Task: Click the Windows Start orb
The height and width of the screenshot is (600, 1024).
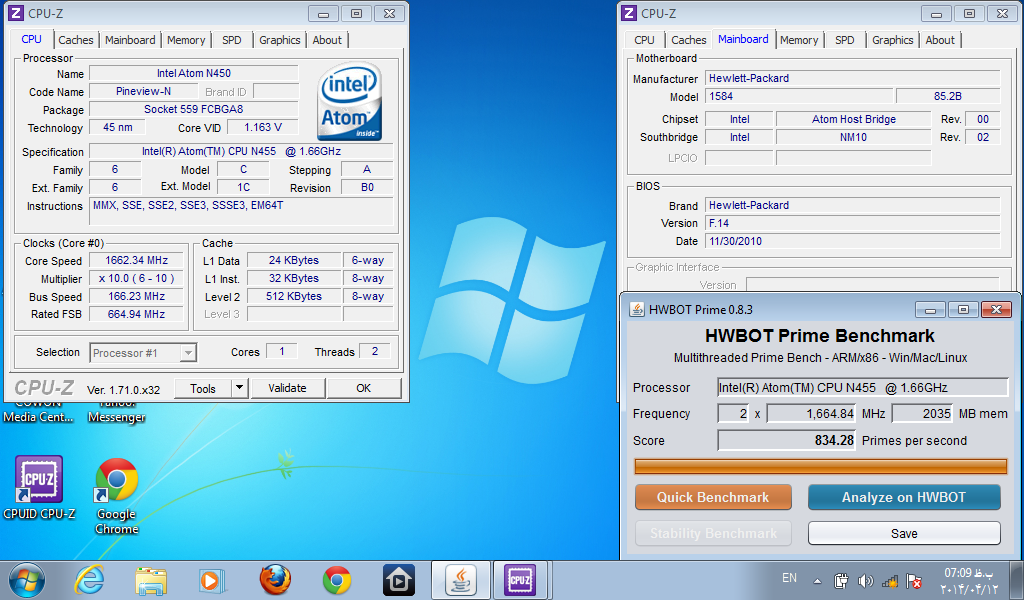Action: (x=27, y=580)
